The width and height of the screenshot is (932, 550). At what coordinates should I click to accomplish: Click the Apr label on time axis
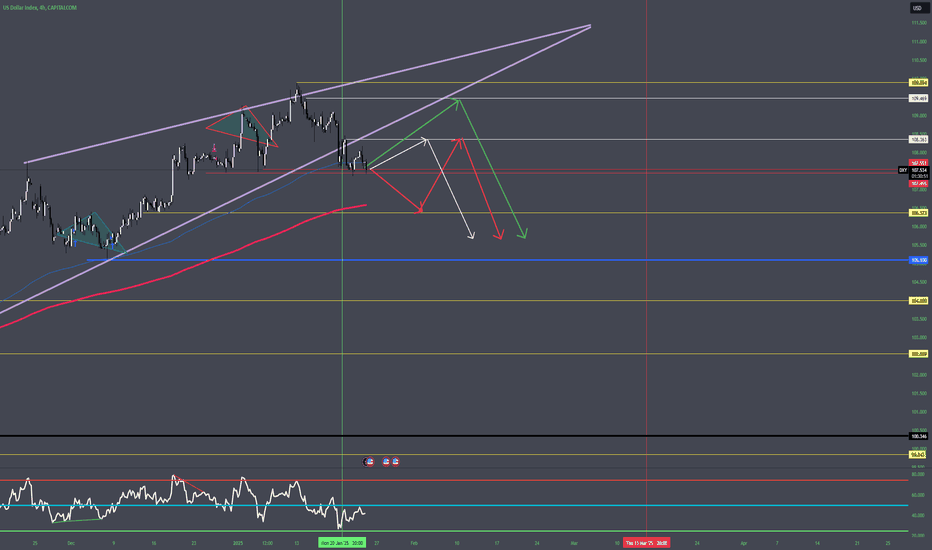(x=744, y=543)
